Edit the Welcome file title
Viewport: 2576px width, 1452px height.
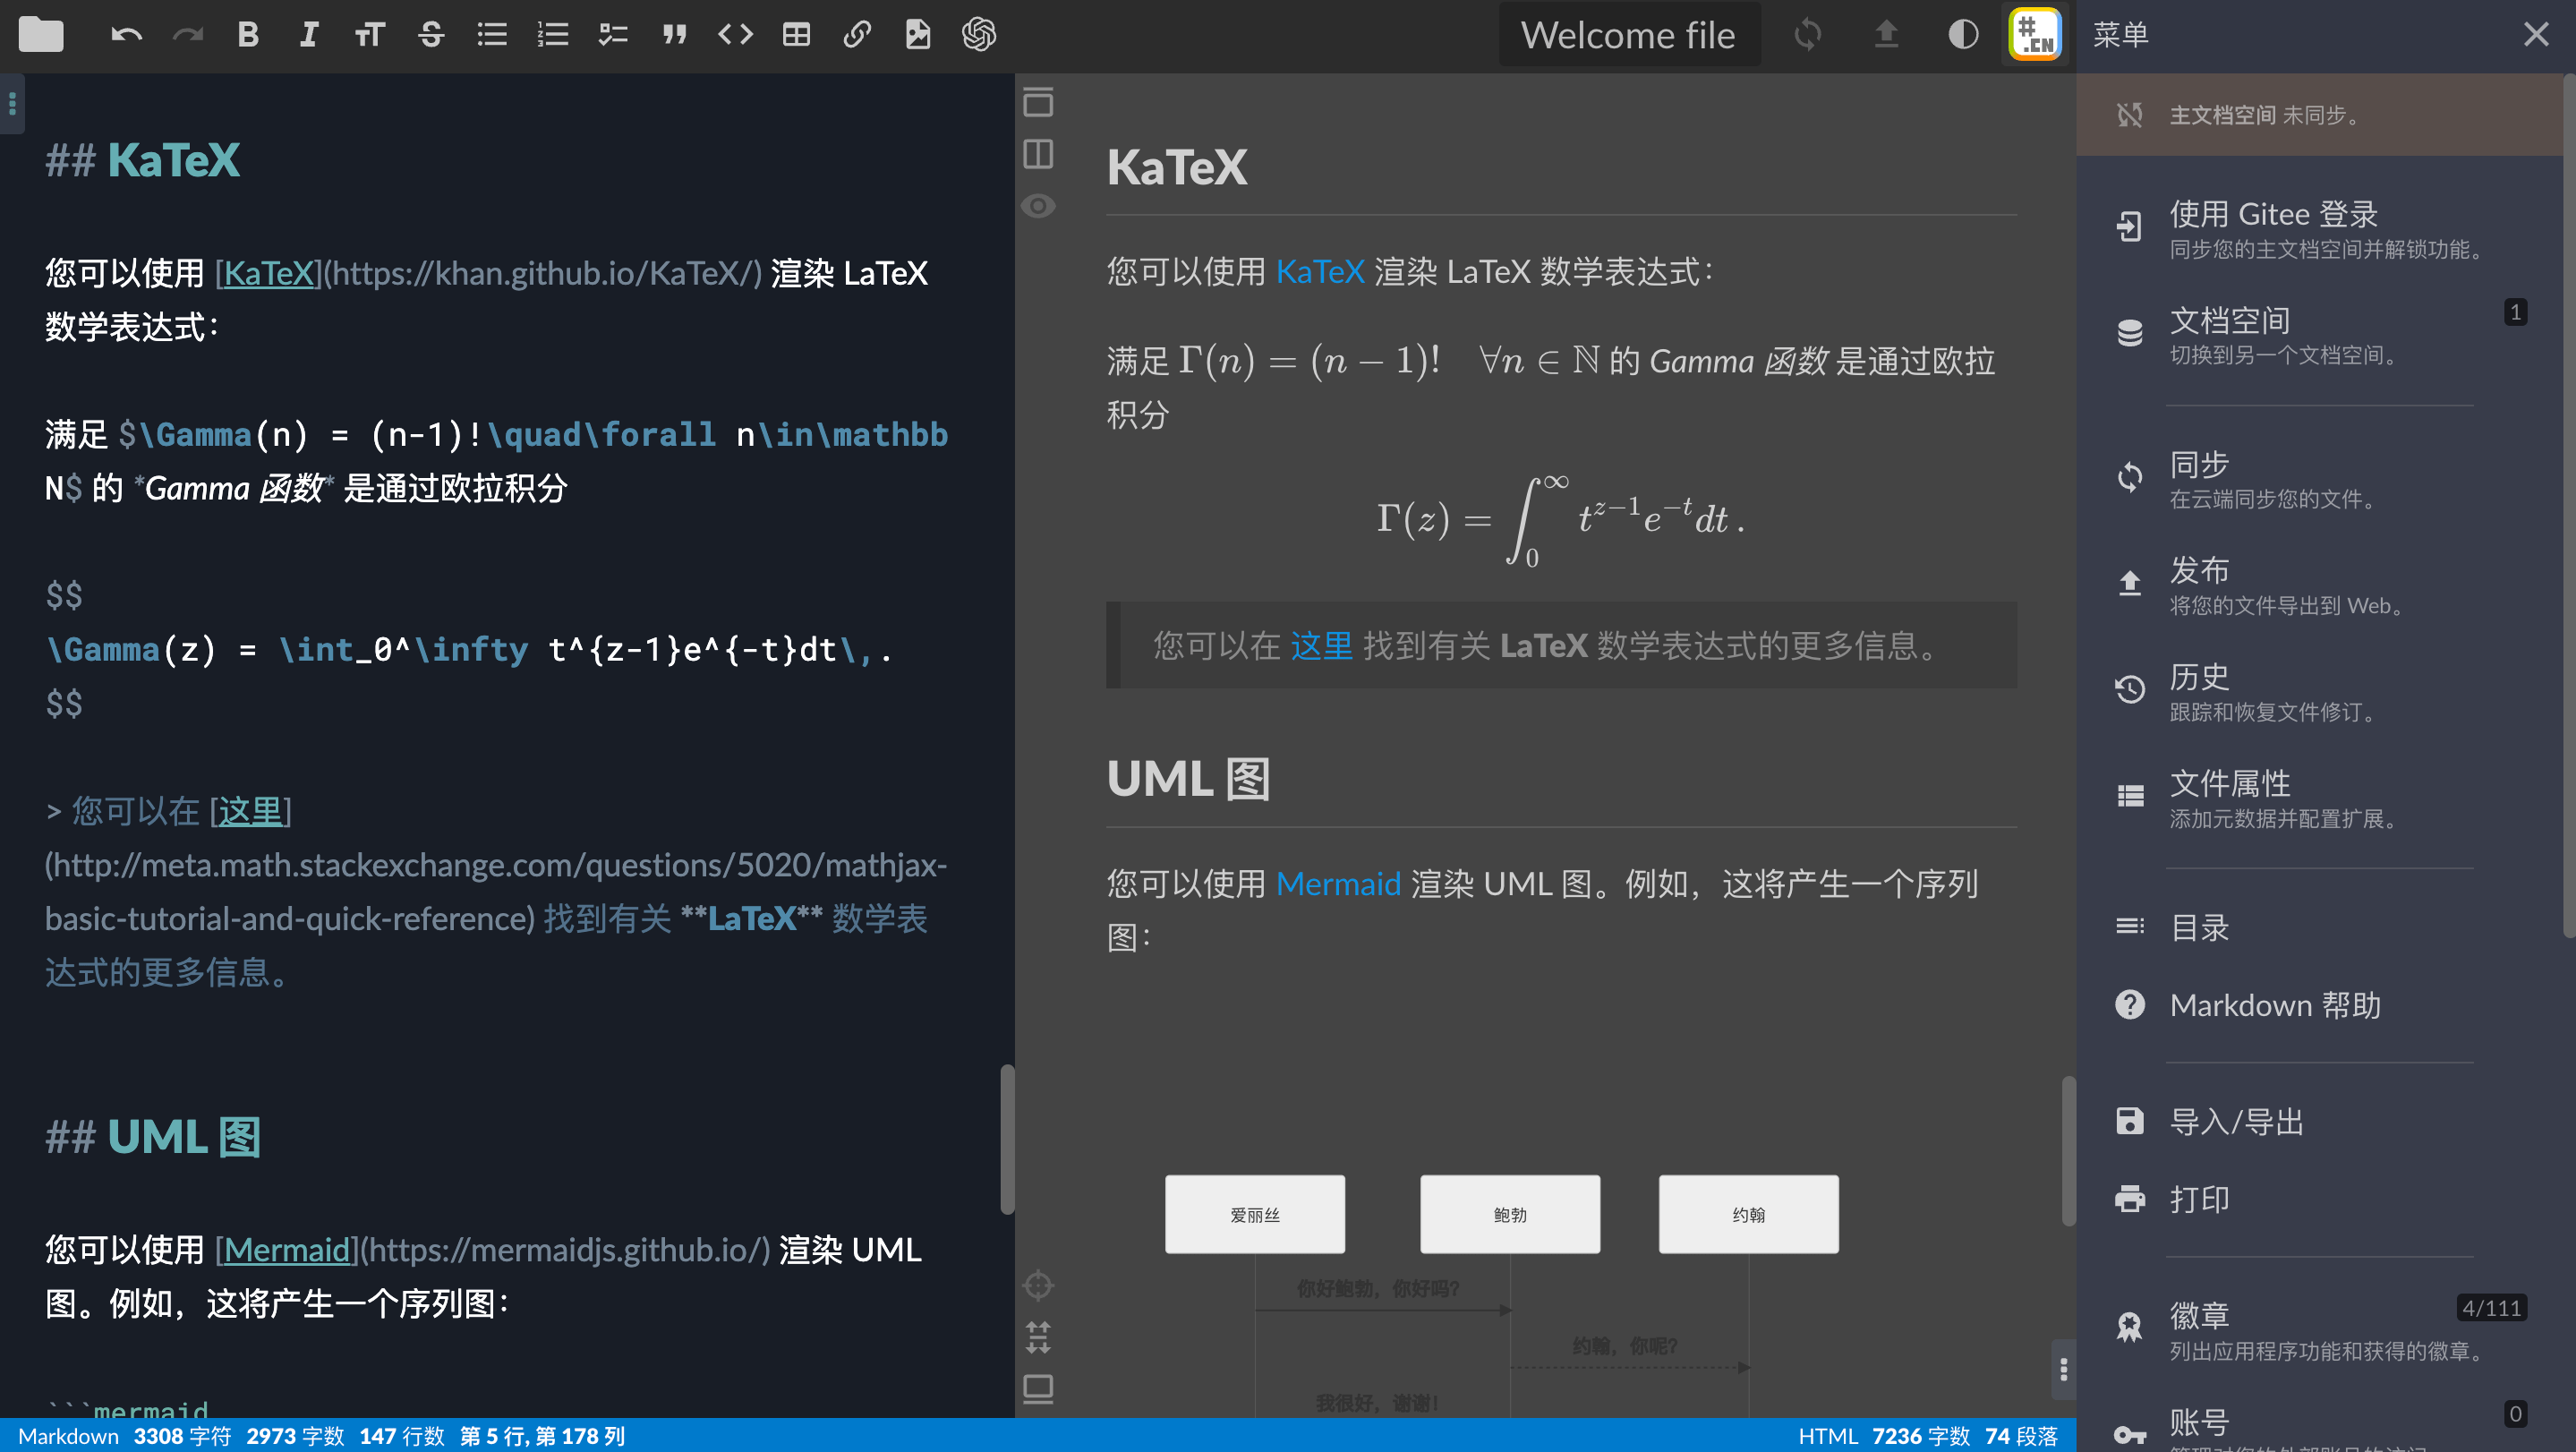1628,35
